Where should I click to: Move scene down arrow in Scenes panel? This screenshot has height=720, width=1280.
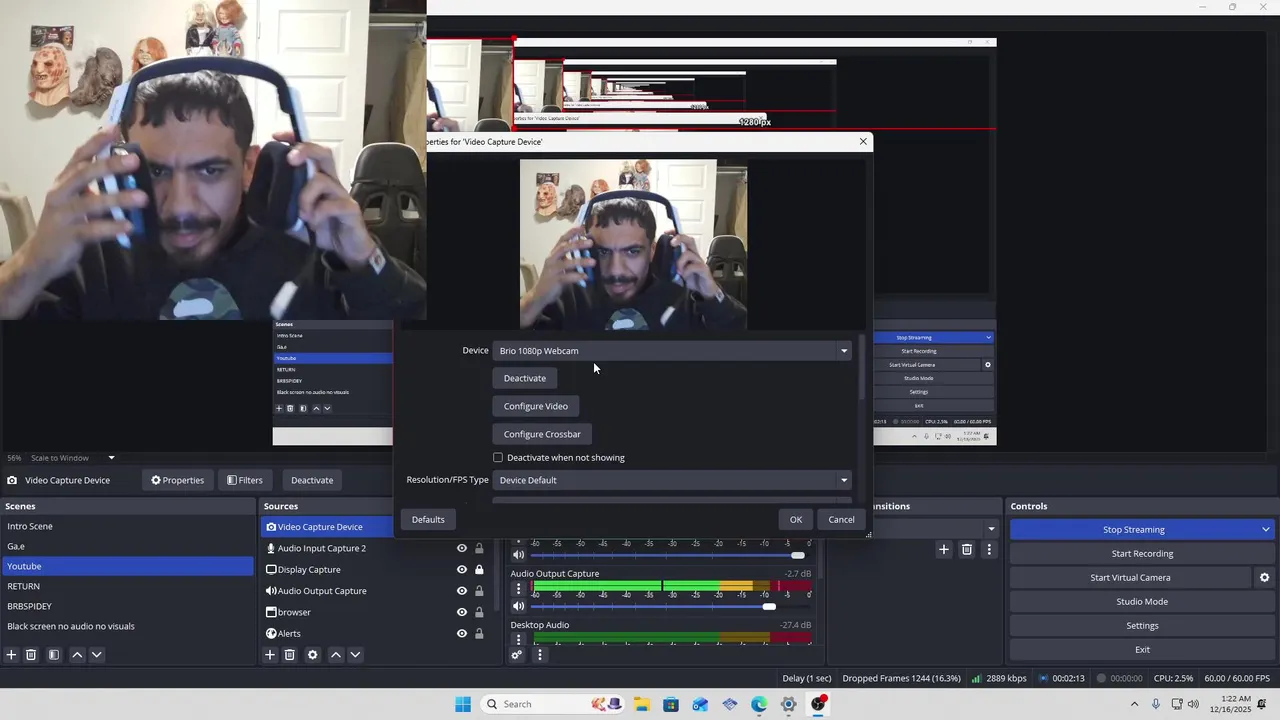[x=96, y=655]
